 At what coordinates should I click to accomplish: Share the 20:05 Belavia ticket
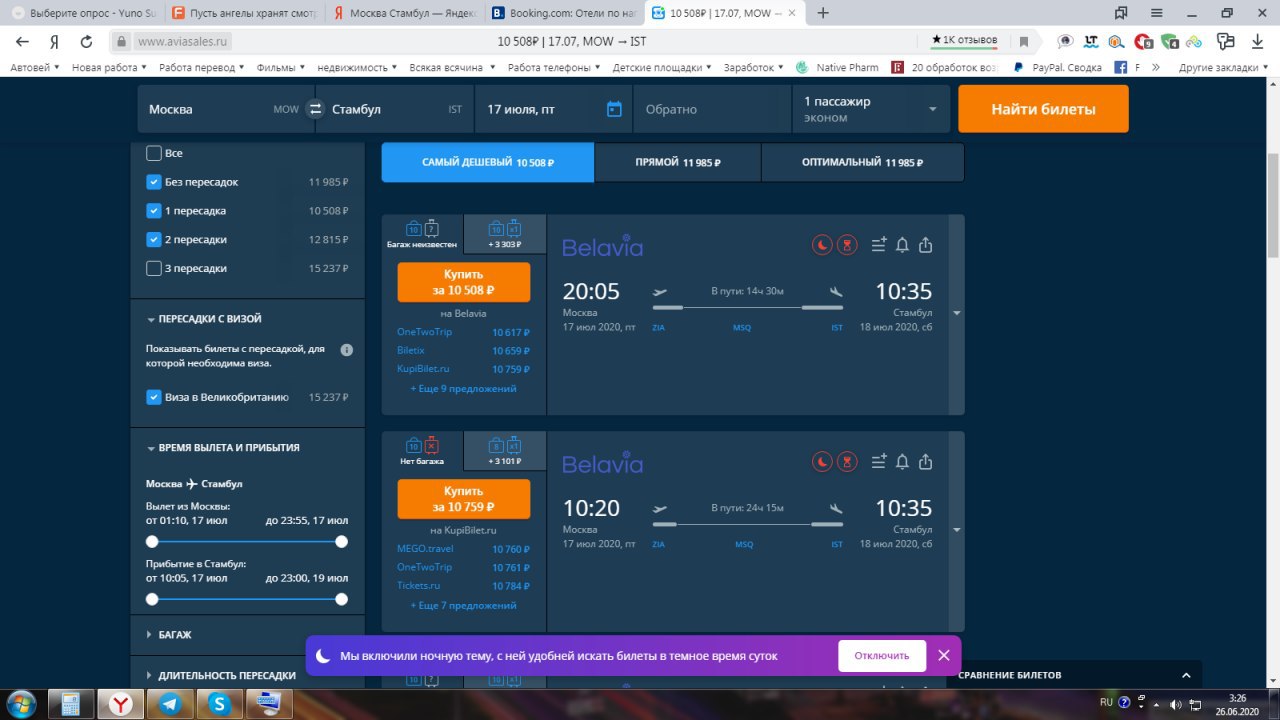pos(926,244)
